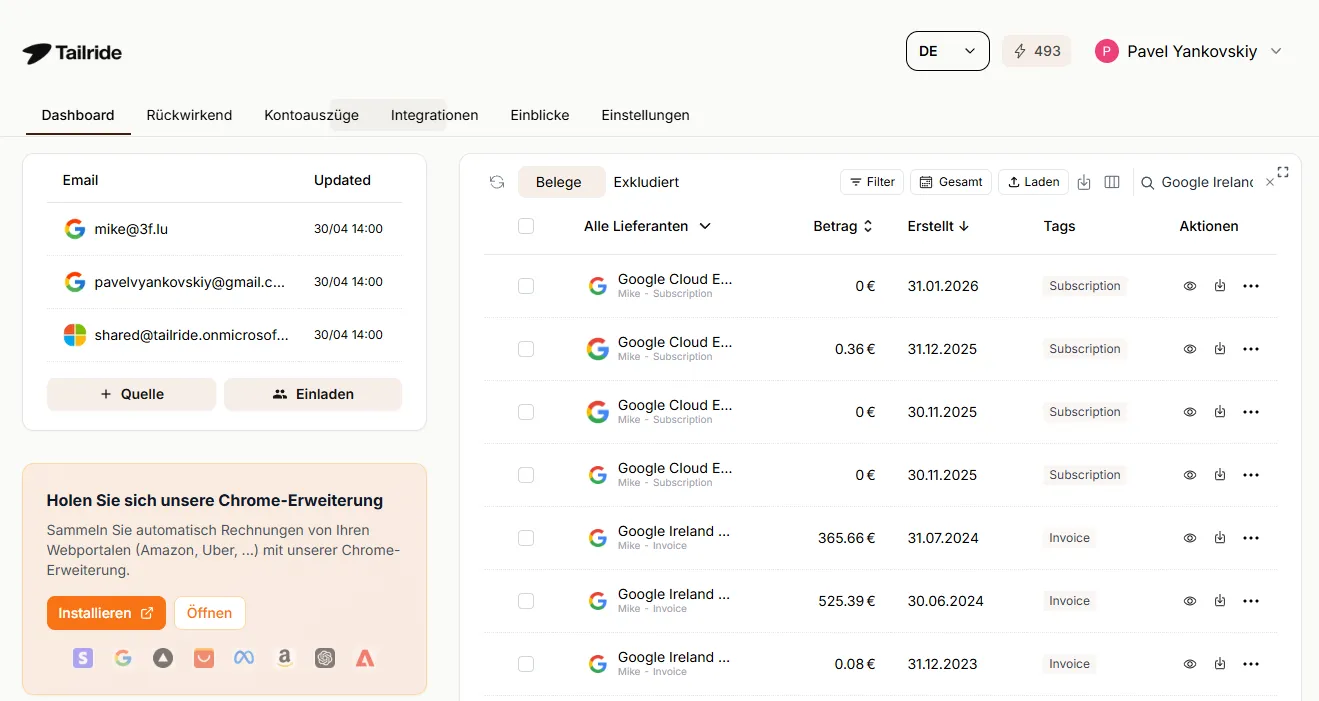Click the orange shopping bag icon
This screenshot has width=1319, height=701.
(x=204, y=658)
